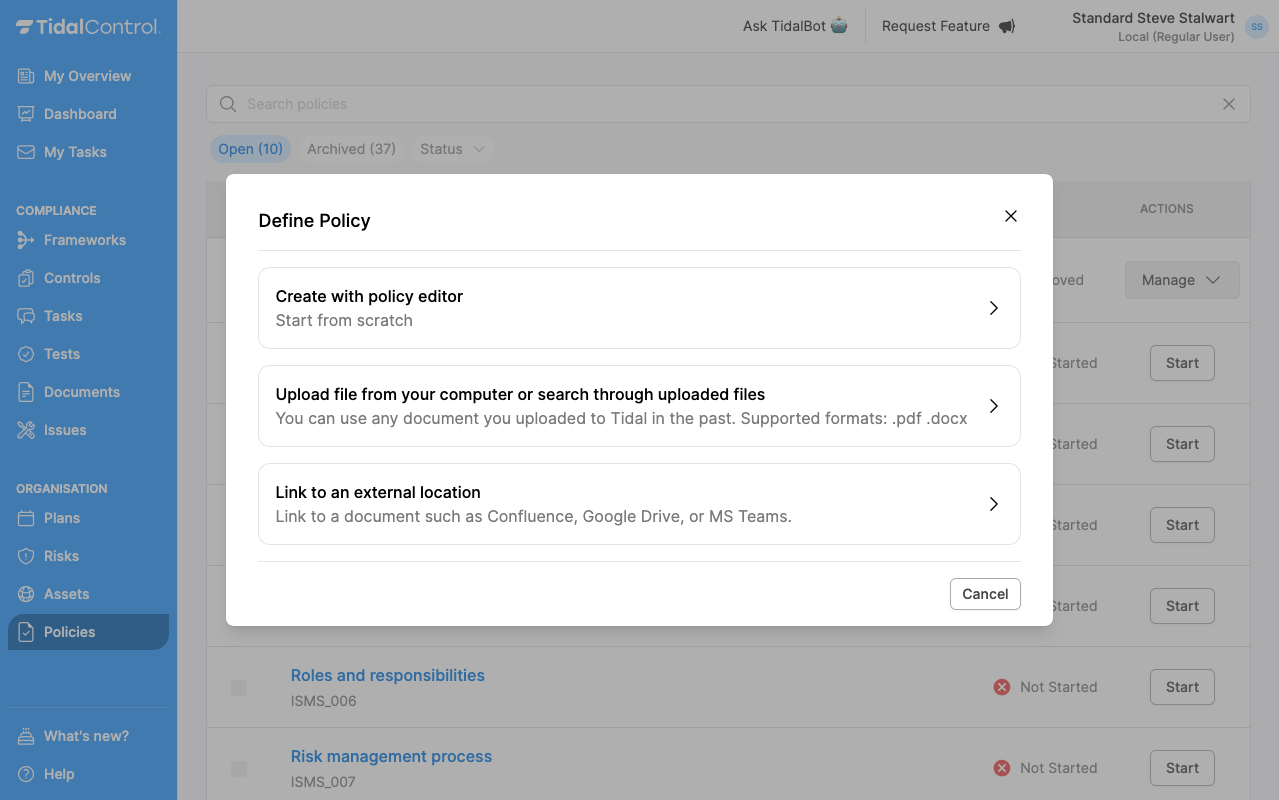Switch to the Archived policies tab
The width and height of the screenshot is (1279, 800).
point(351,148)
